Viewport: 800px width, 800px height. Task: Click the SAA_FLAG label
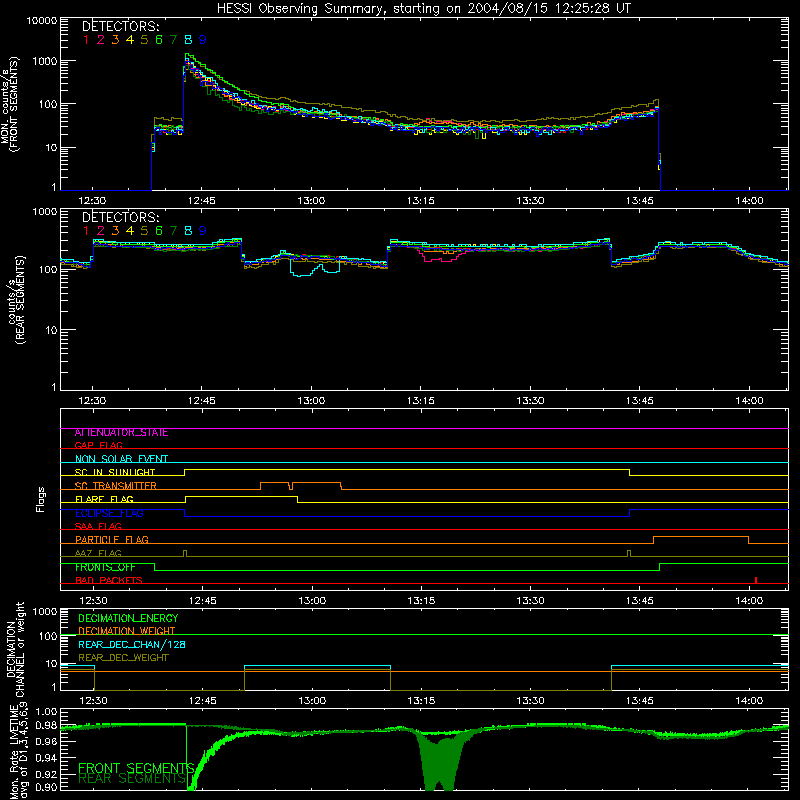tap(98, 526)
